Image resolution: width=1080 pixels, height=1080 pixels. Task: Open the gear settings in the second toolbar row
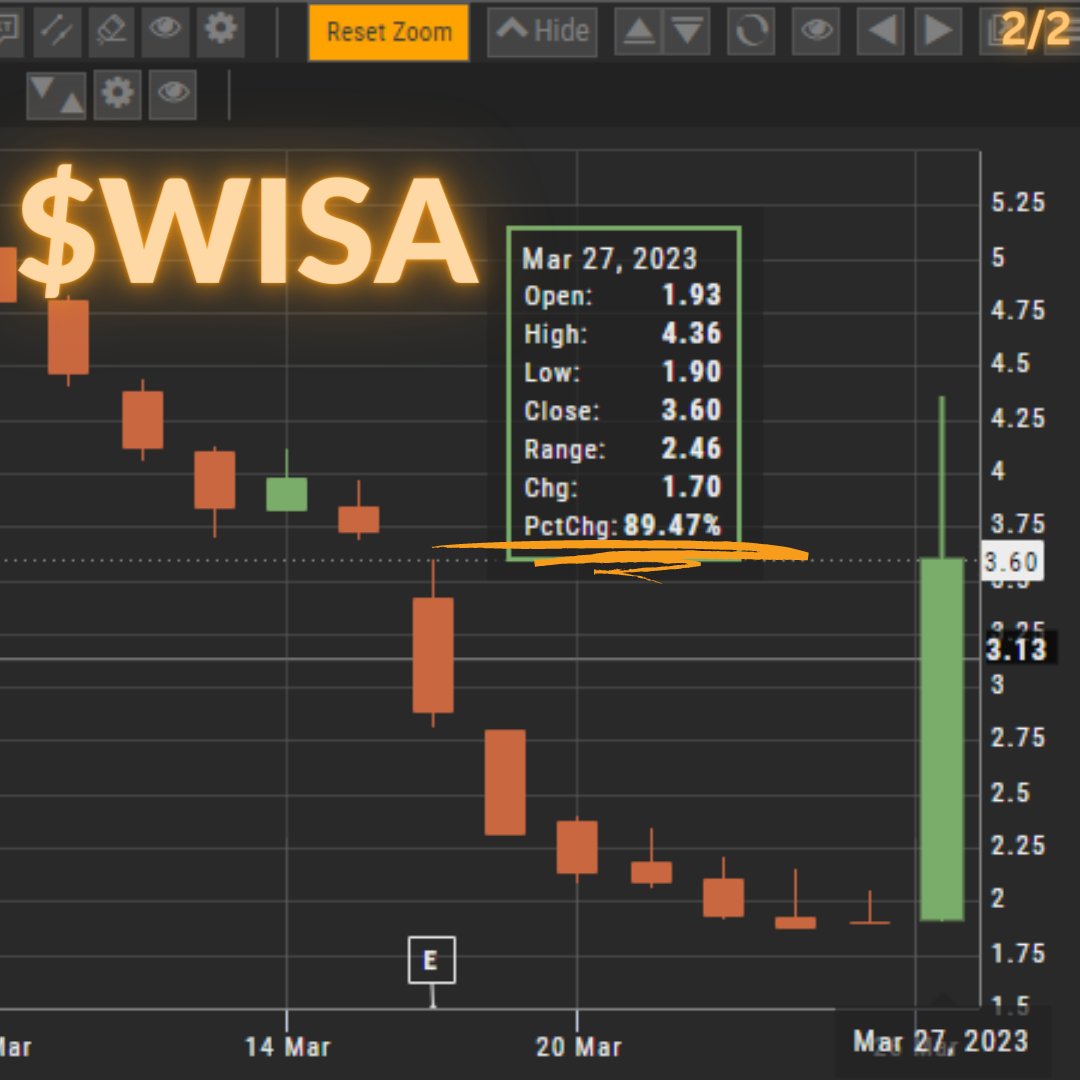pyautogui.click(x=118, y=94)
